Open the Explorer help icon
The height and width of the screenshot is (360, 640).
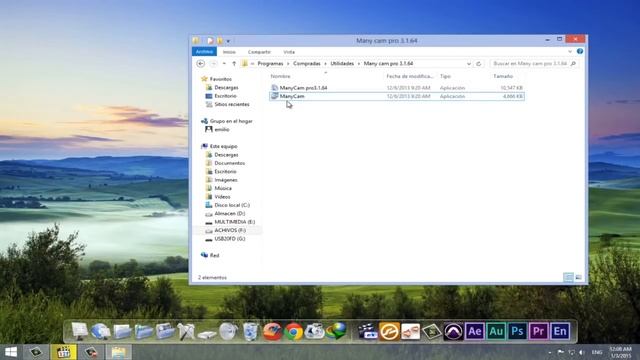(580, 51)
